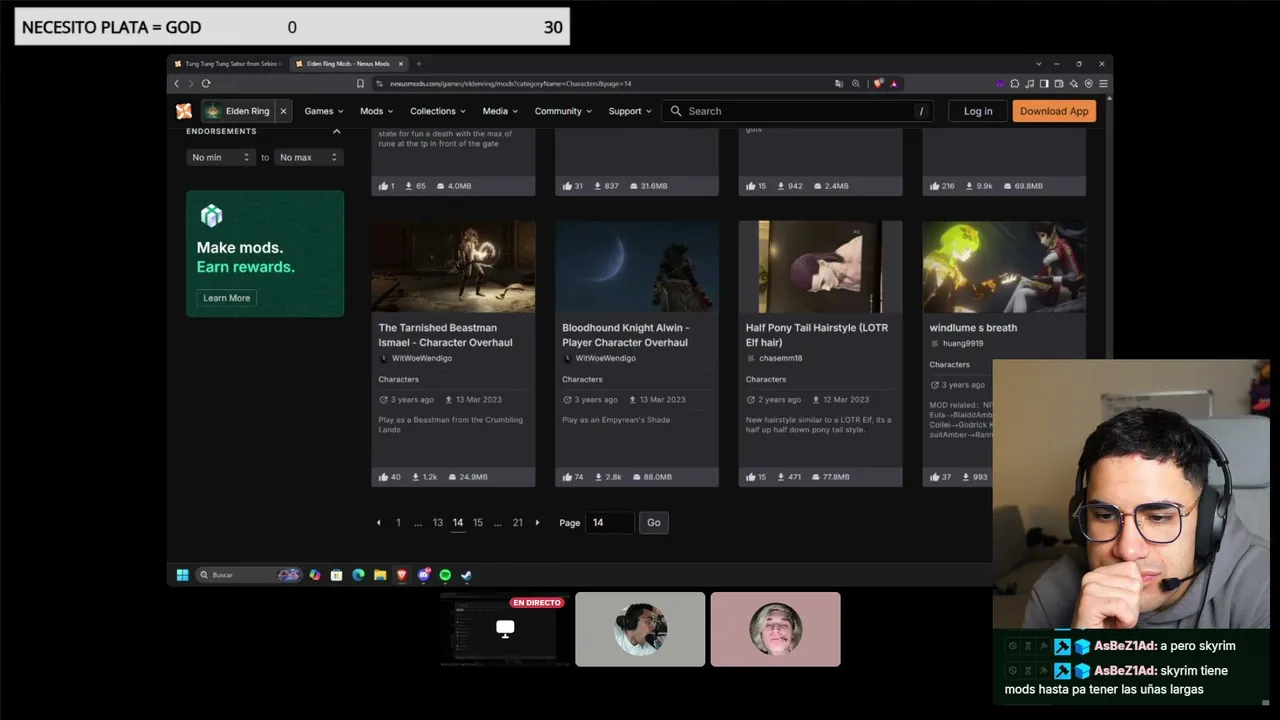Open The Tarnished Beastman Ismael mod thumbnail
The image size is (1280, 720).
(453, 267)
